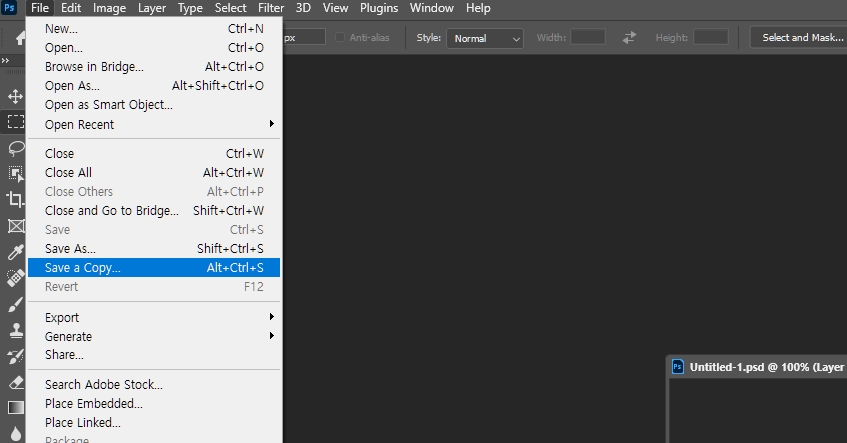847x443 pixels.
Task: Click the Ps document icon of Untitled-1.psd
Action: click(x=677, y=367)
